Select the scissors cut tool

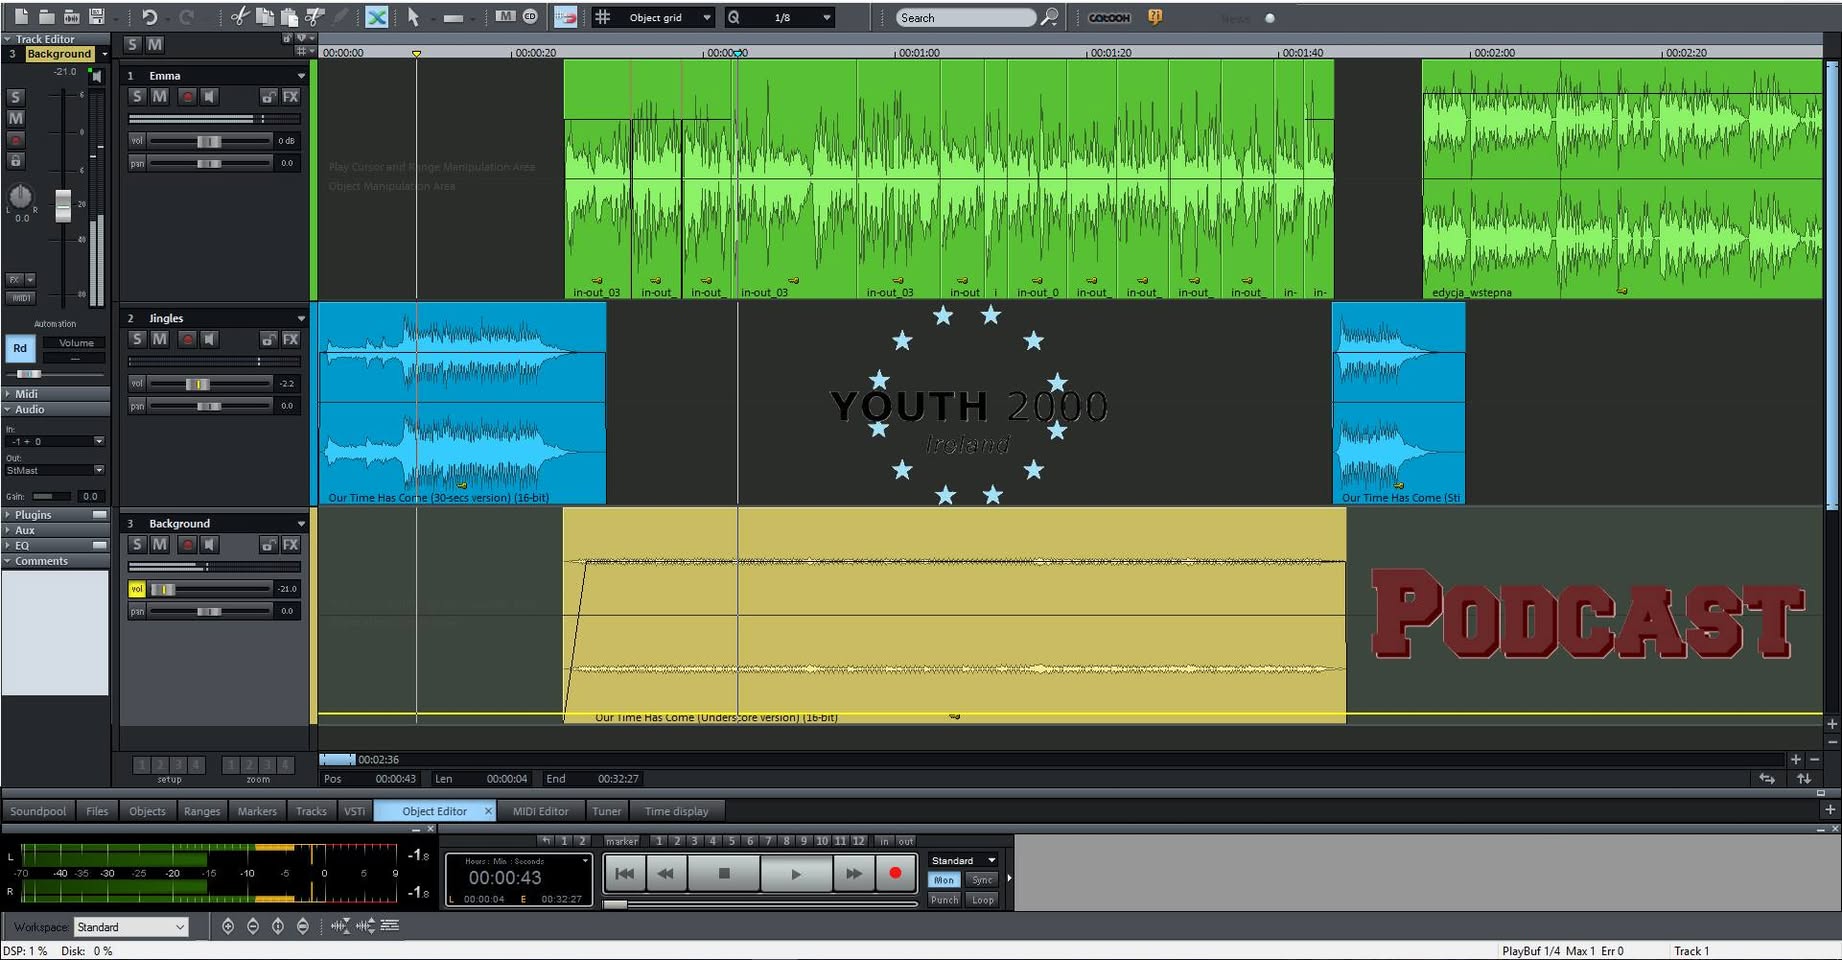point(239,17)
